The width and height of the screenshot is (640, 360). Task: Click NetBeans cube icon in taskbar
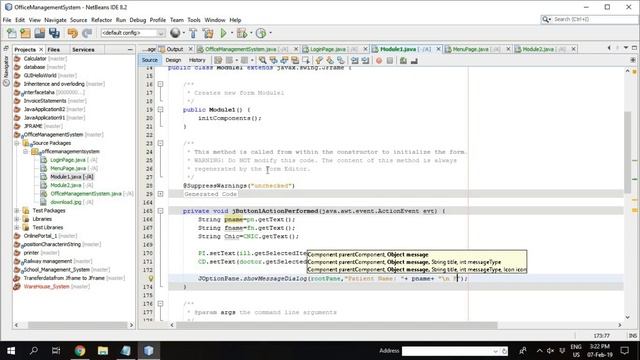click(149, 351)
